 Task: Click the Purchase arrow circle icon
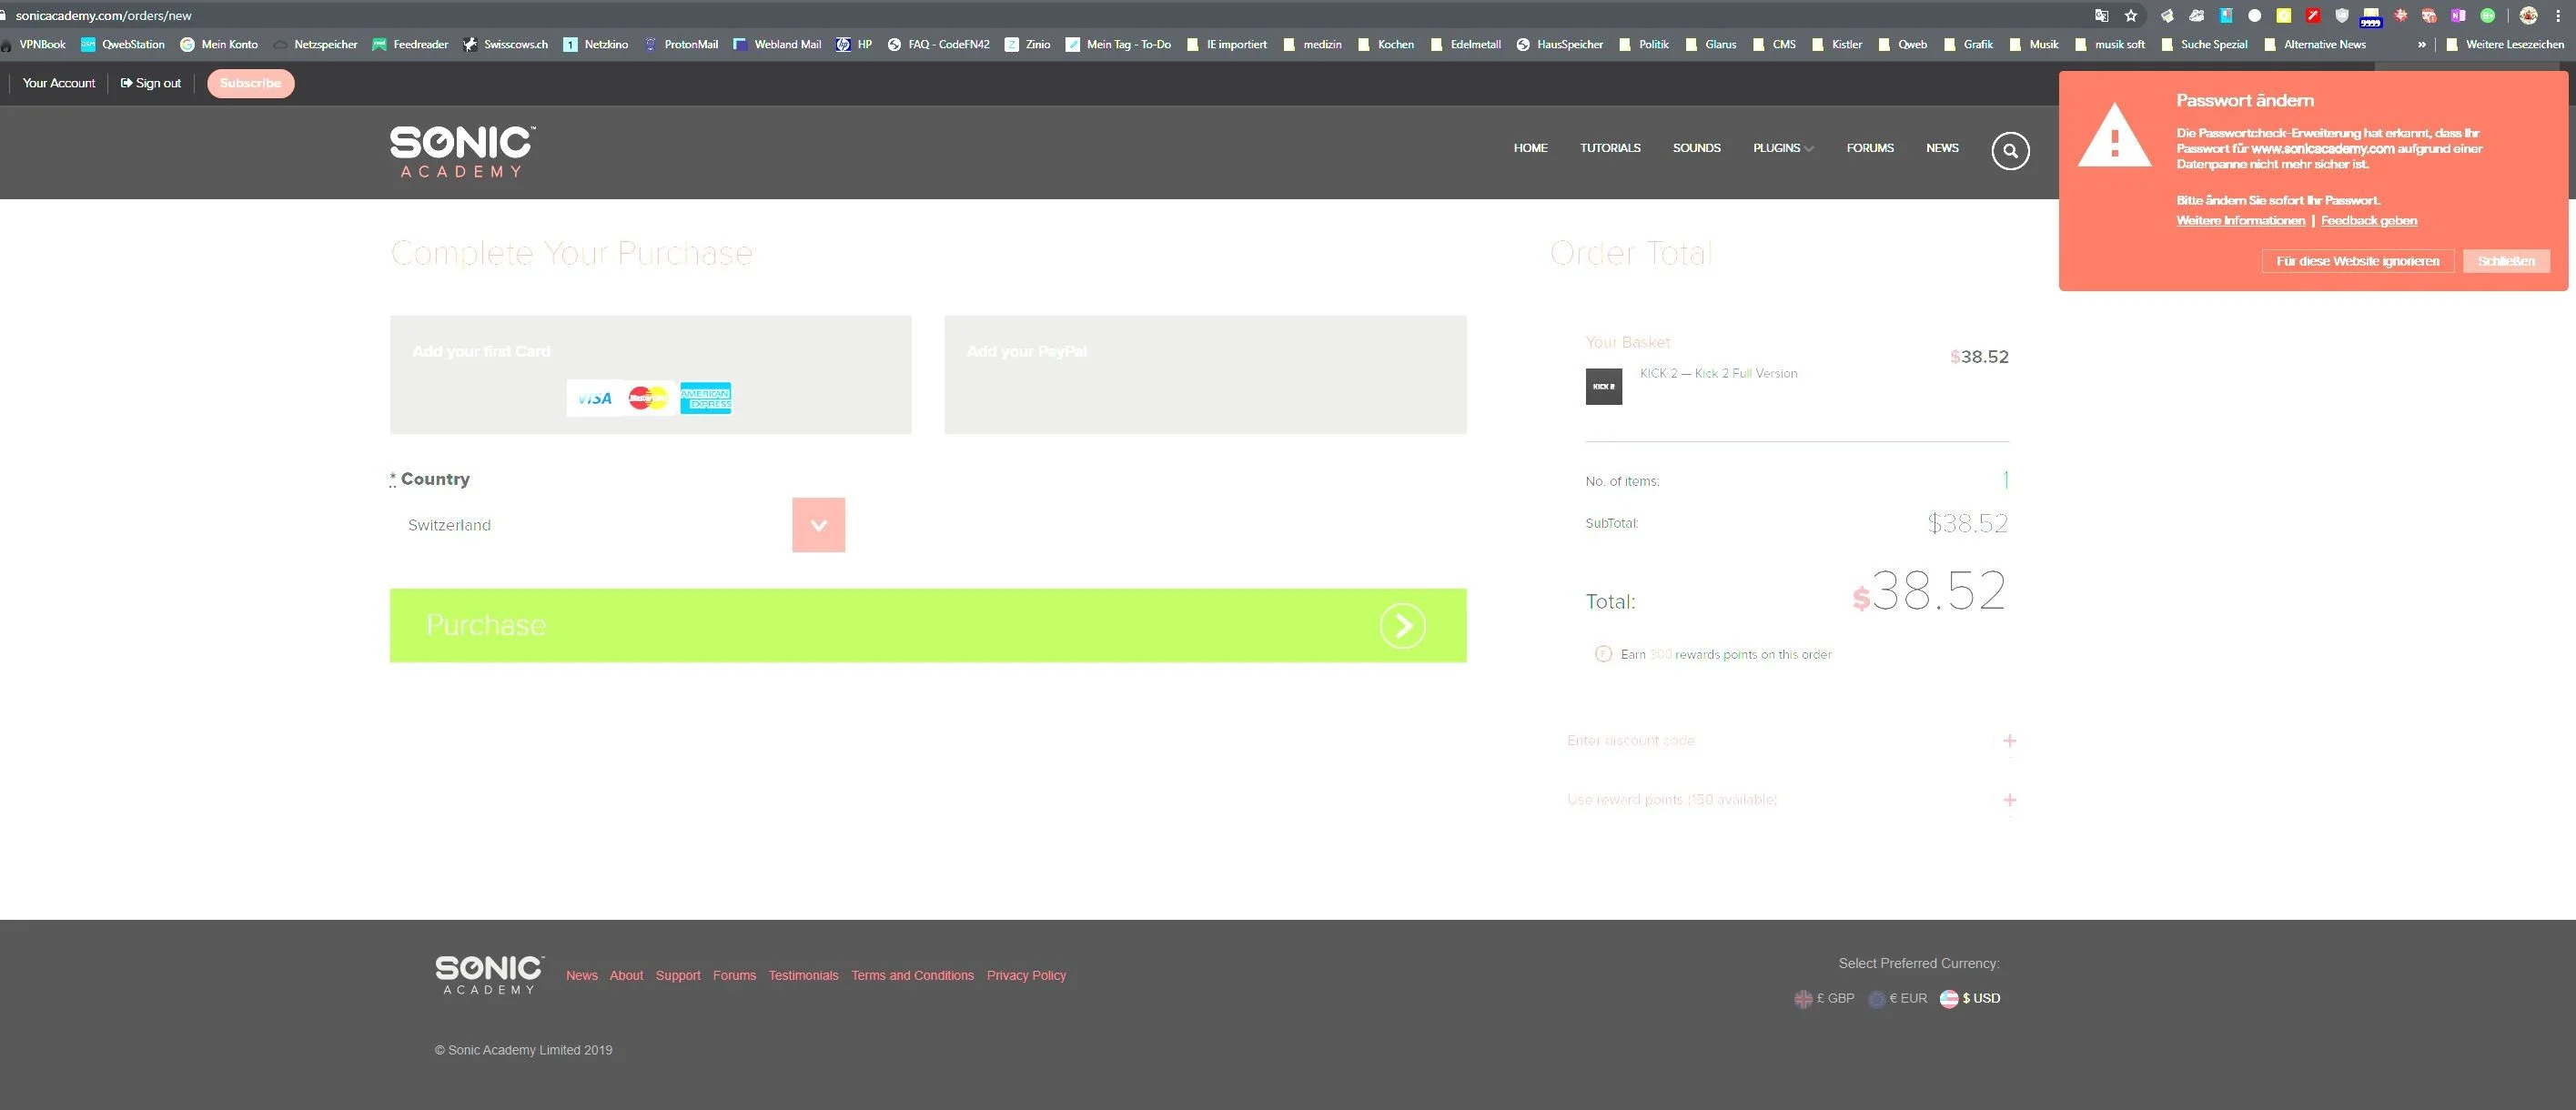click(1402, 626)
